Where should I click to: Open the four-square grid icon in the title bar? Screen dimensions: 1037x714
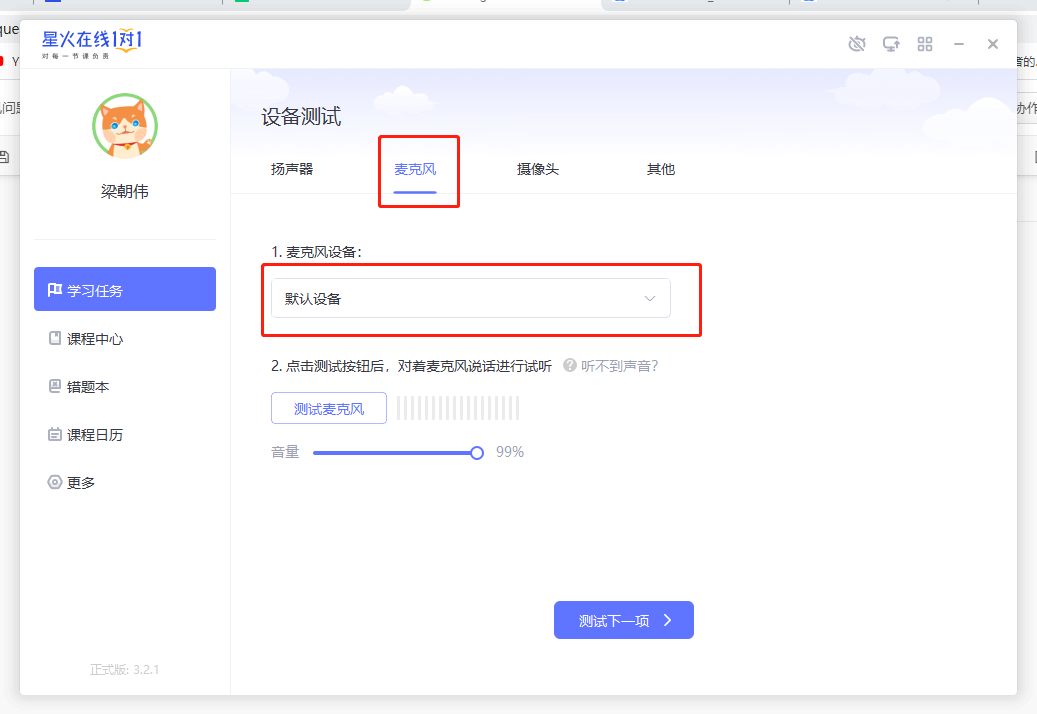pos(925,44)
